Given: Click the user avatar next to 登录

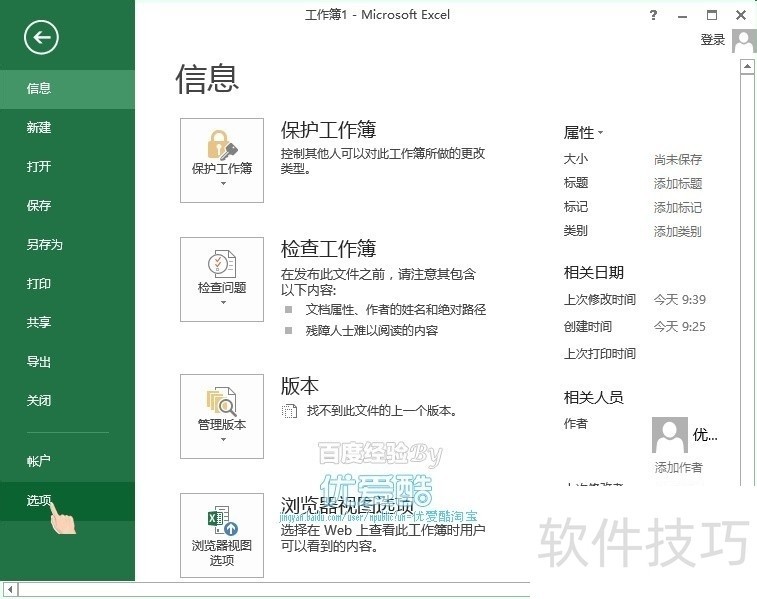Looking at the screenshot, I should [744, 41].
